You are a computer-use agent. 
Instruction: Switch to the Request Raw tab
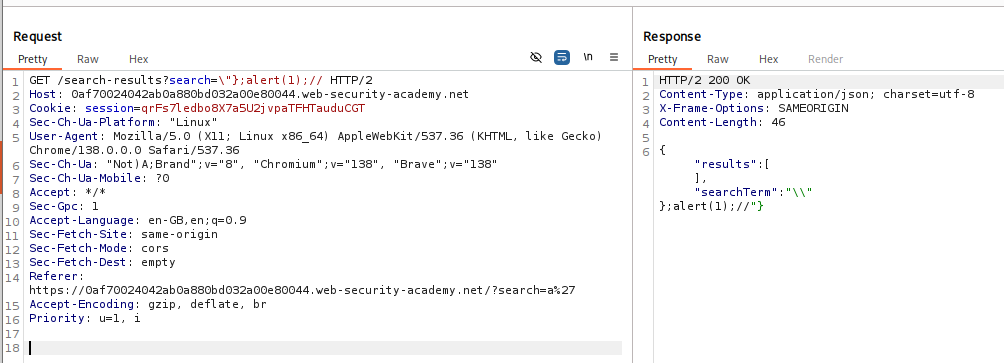pyautogui.click(x=88, y=59)
